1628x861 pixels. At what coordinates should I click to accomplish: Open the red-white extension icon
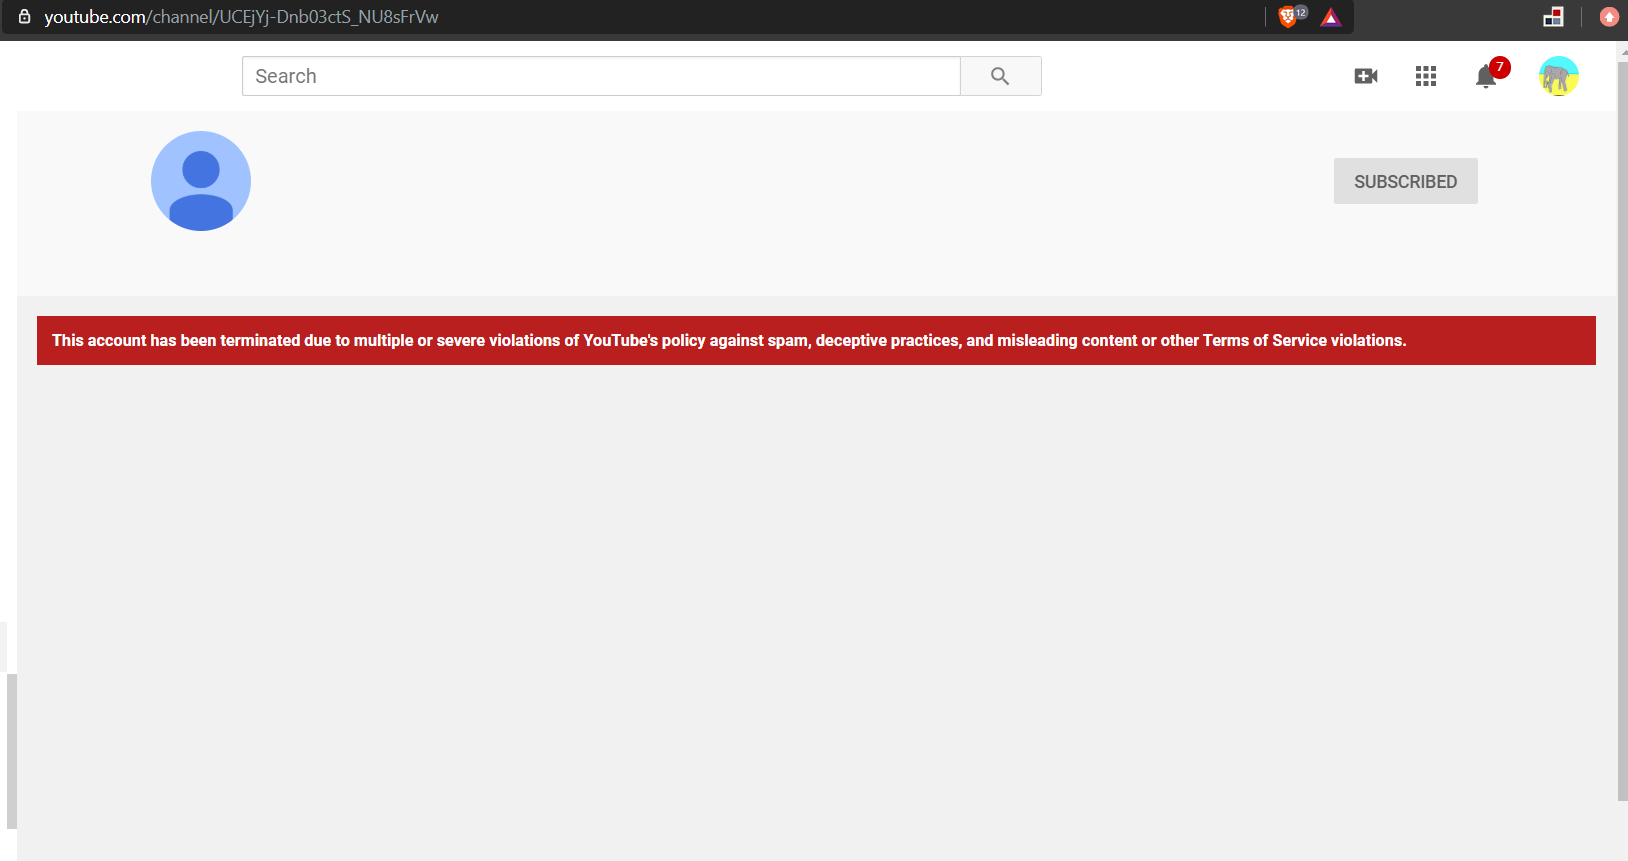pyautogui.click(x=1553, y=16)
